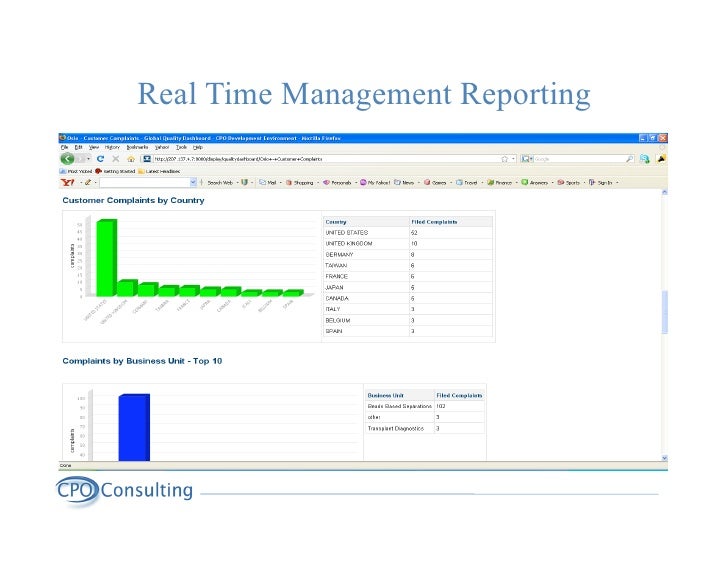Open the Help menu

tap(198, 147)
